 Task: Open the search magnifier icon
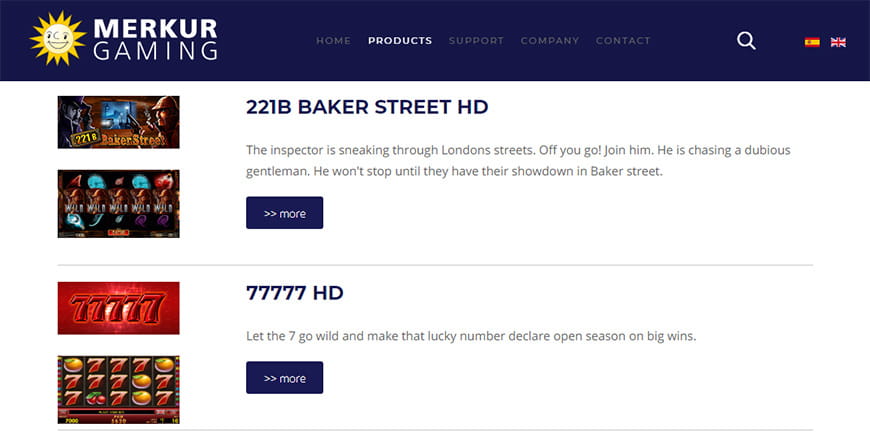(746, 41)
